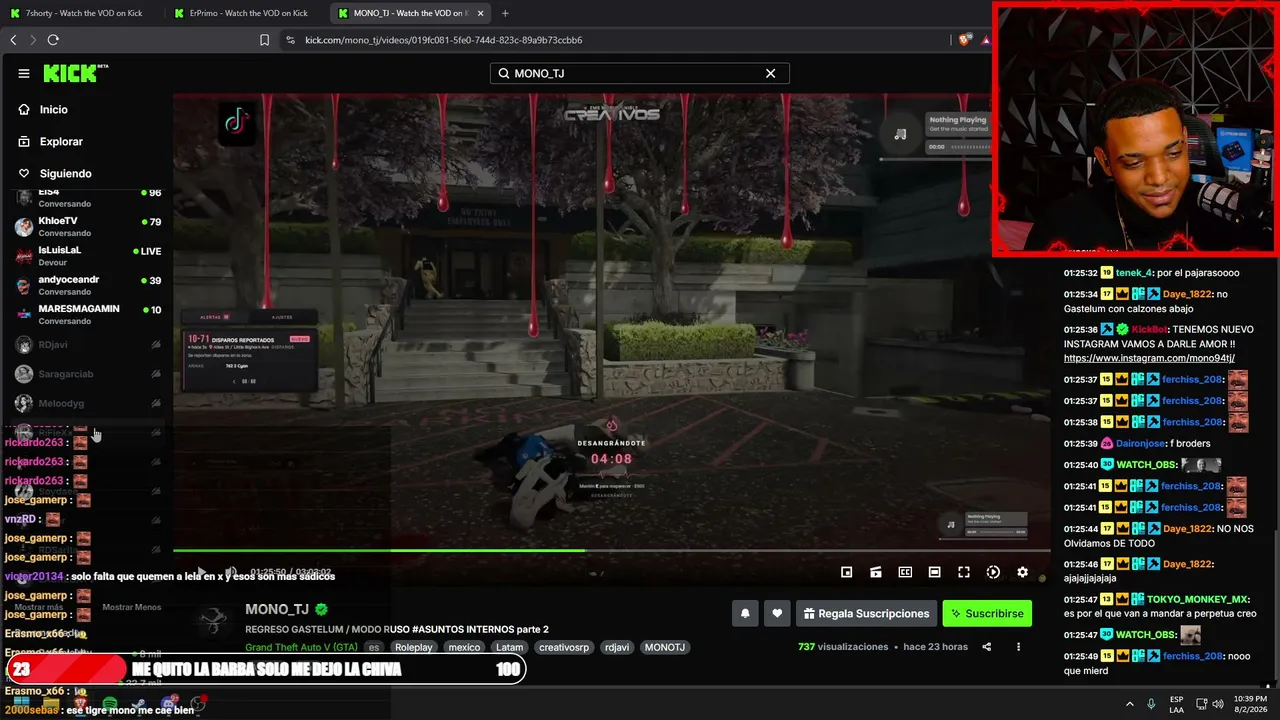Share the video

pos(986,647)
